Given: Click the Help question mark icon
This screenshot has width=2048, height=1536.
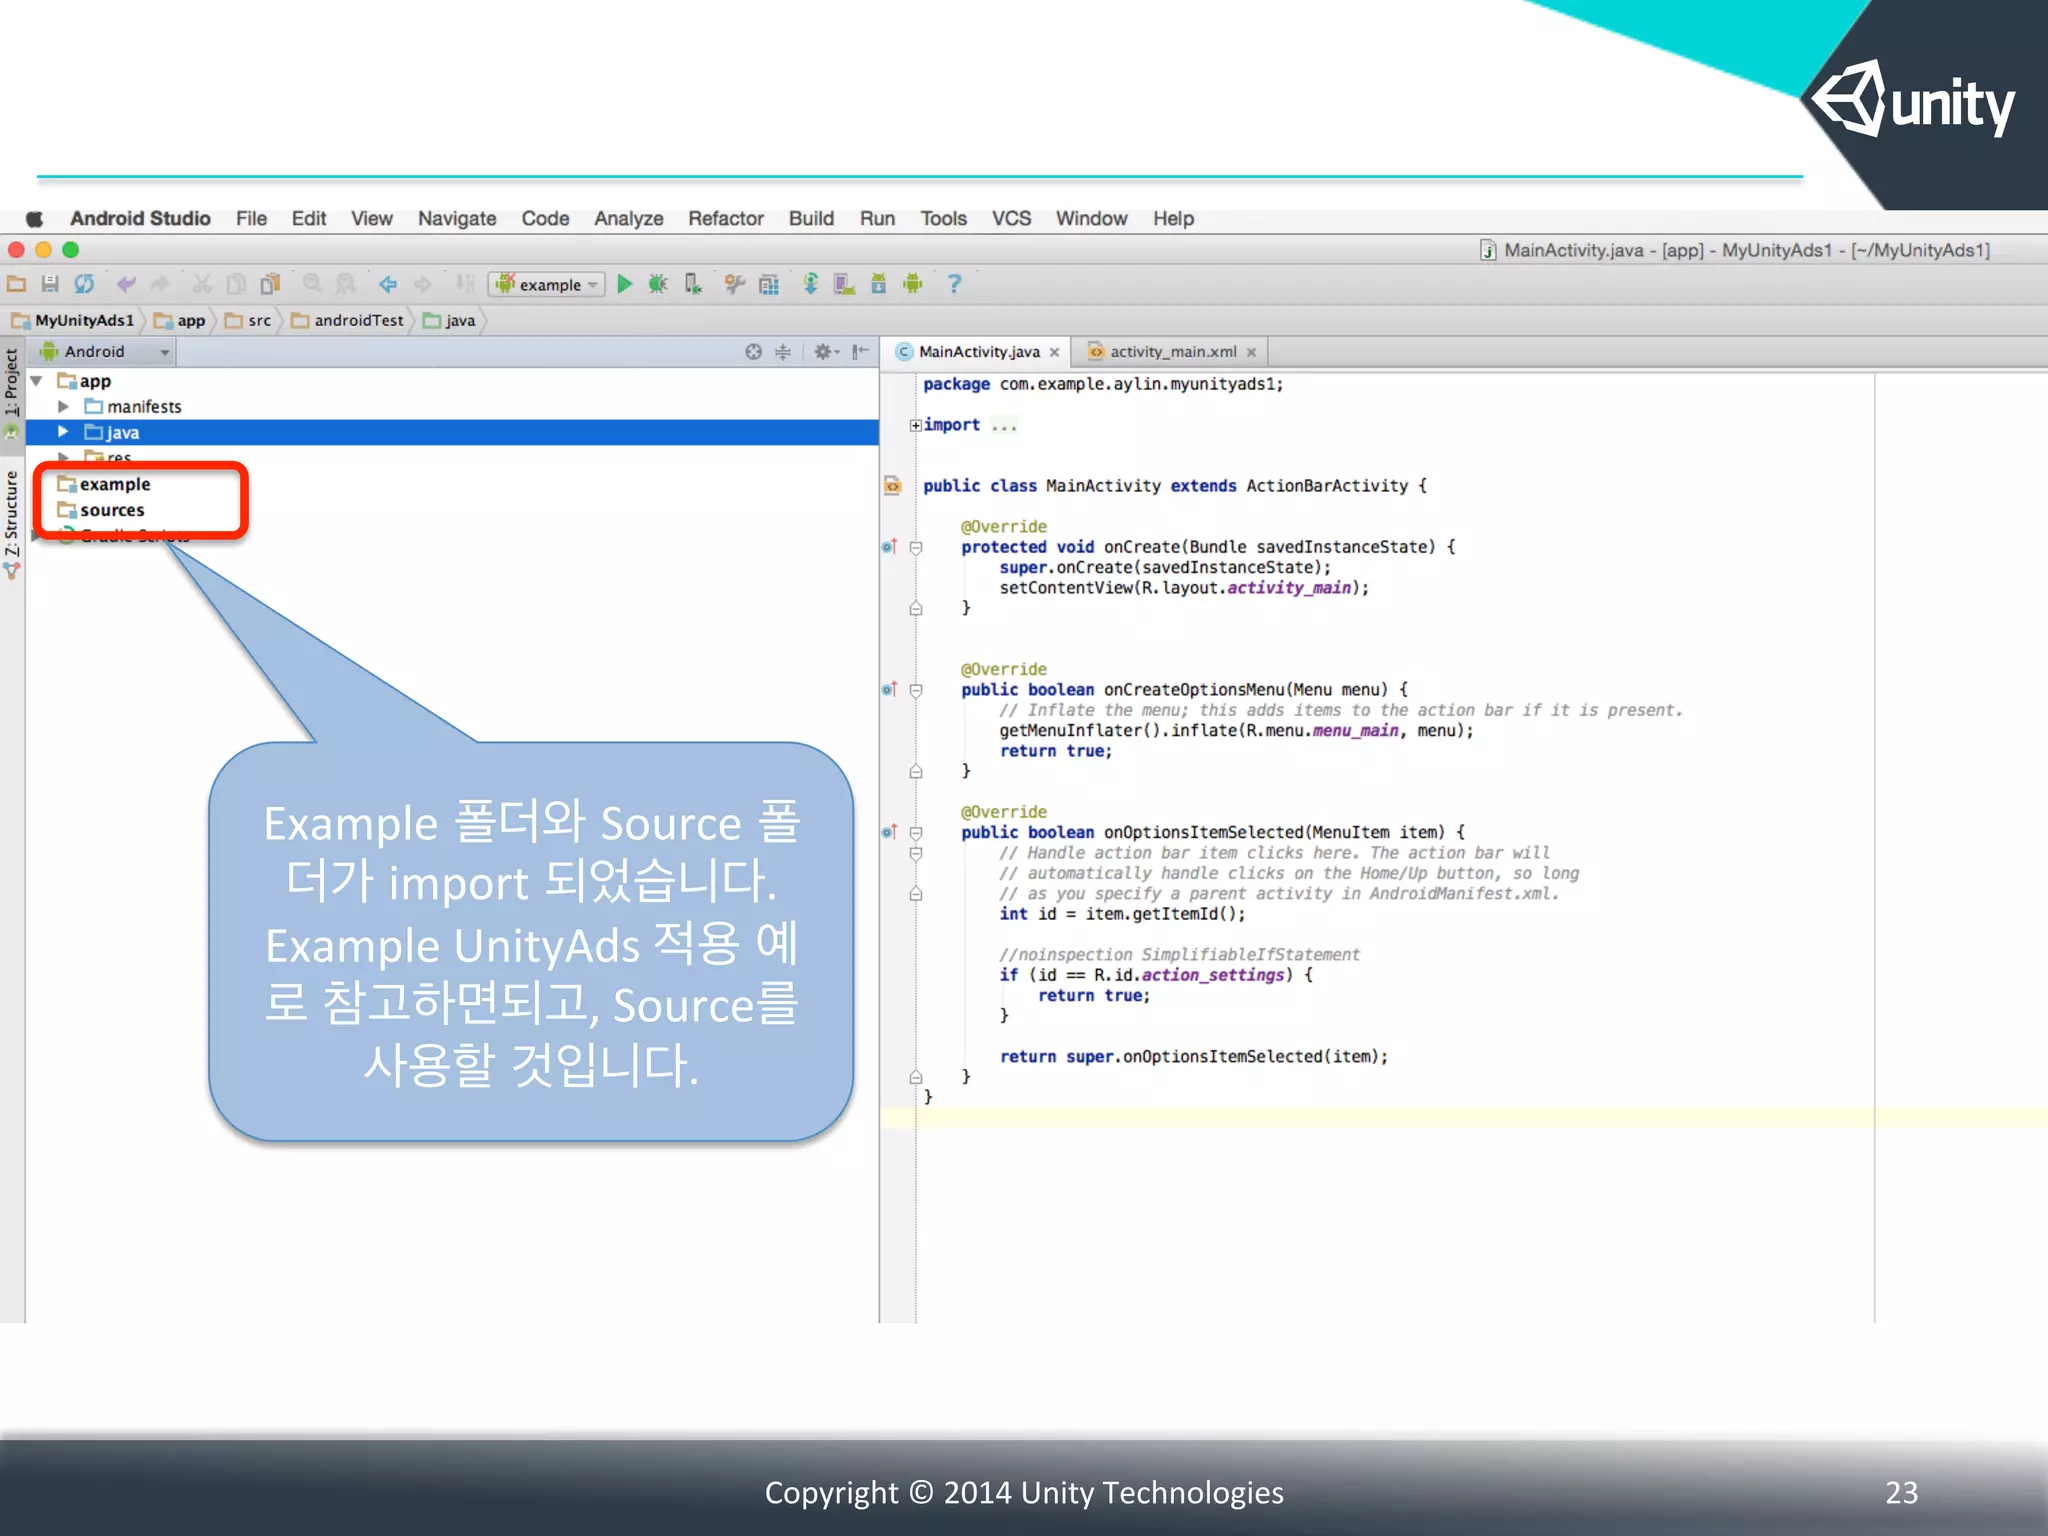Looking at the screenshot, I should pos(954,285).
